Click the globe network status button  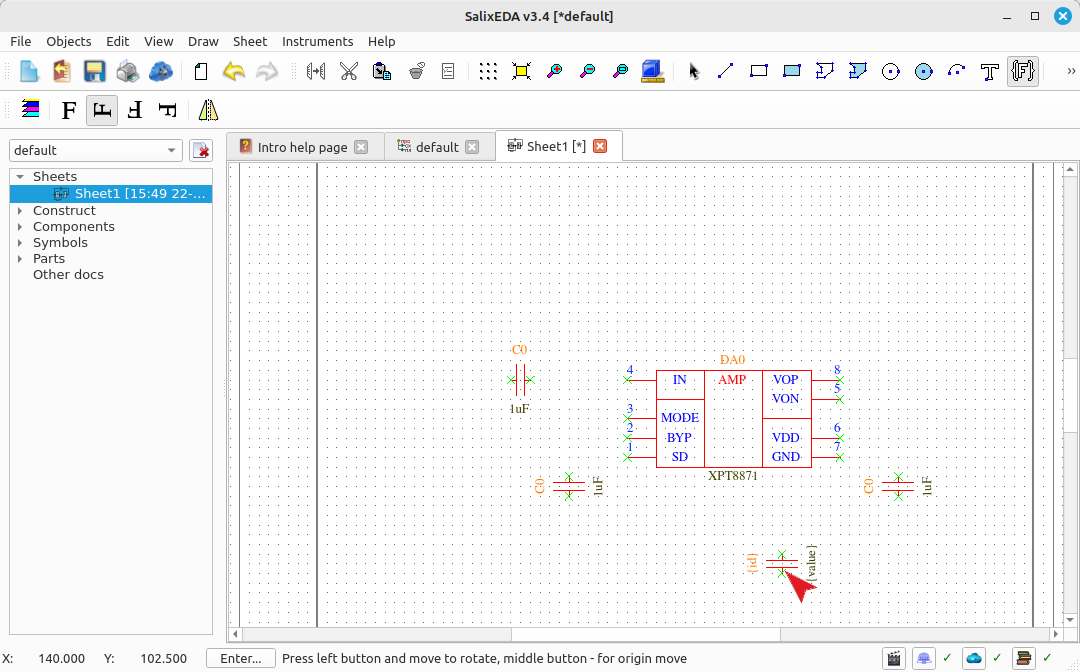[924, 659]
